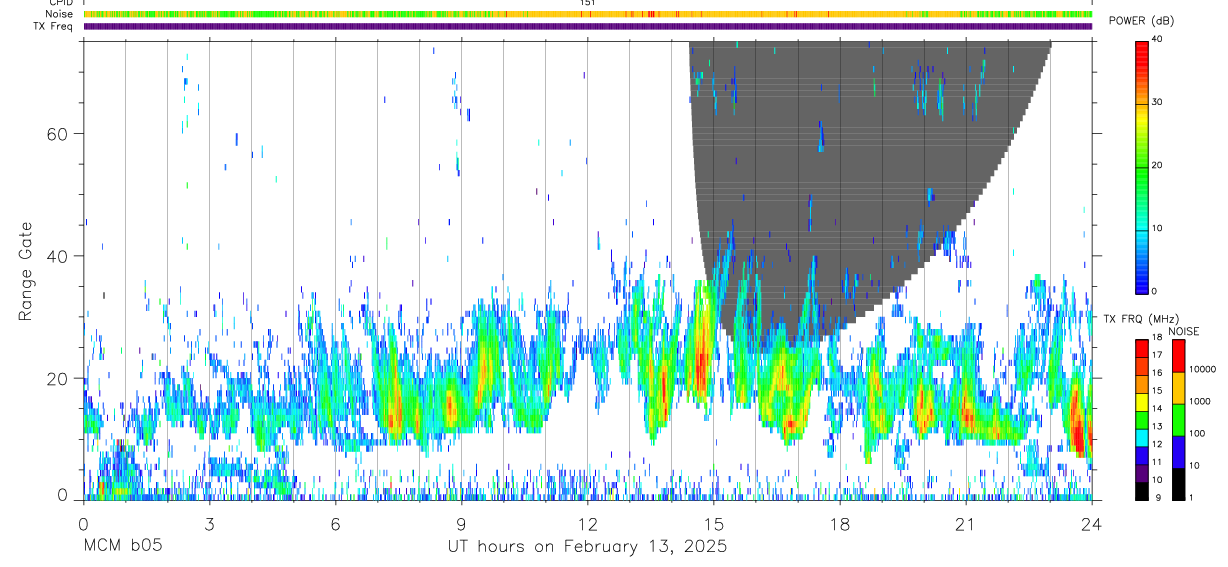This screenshot has width=1228, height=567.
Task: Click the x-axis tick label 21
Action: tap(966, 524)
